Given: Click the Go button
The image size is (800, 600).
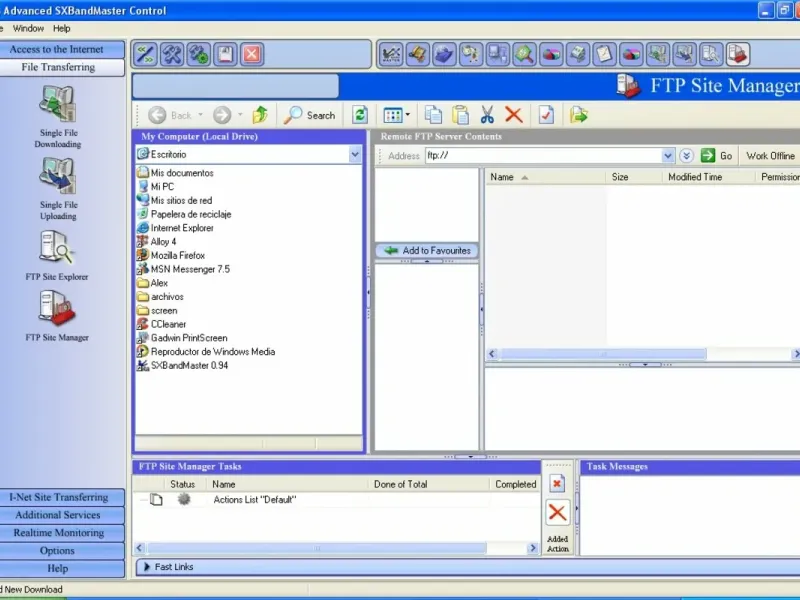Looking at the screenshot, I should (716, 156).
